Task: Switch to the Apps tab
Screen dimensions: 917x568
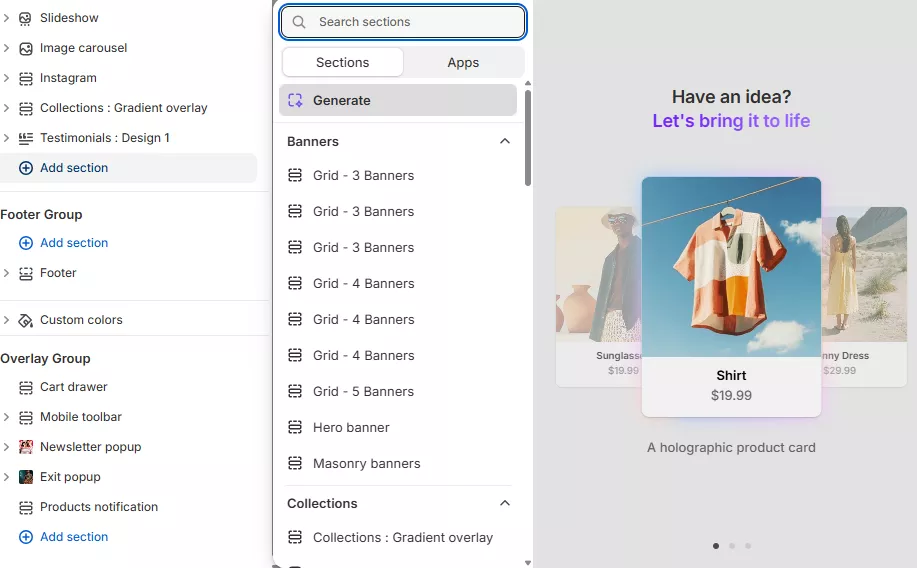Action: (x=463, y=62)
